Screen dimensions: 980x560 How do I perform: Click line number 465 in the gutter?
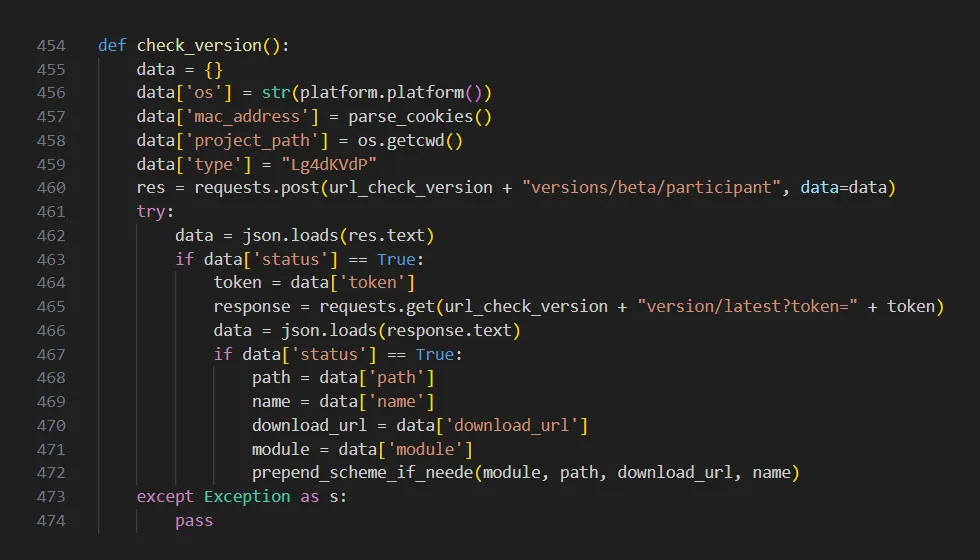(51, 307)
